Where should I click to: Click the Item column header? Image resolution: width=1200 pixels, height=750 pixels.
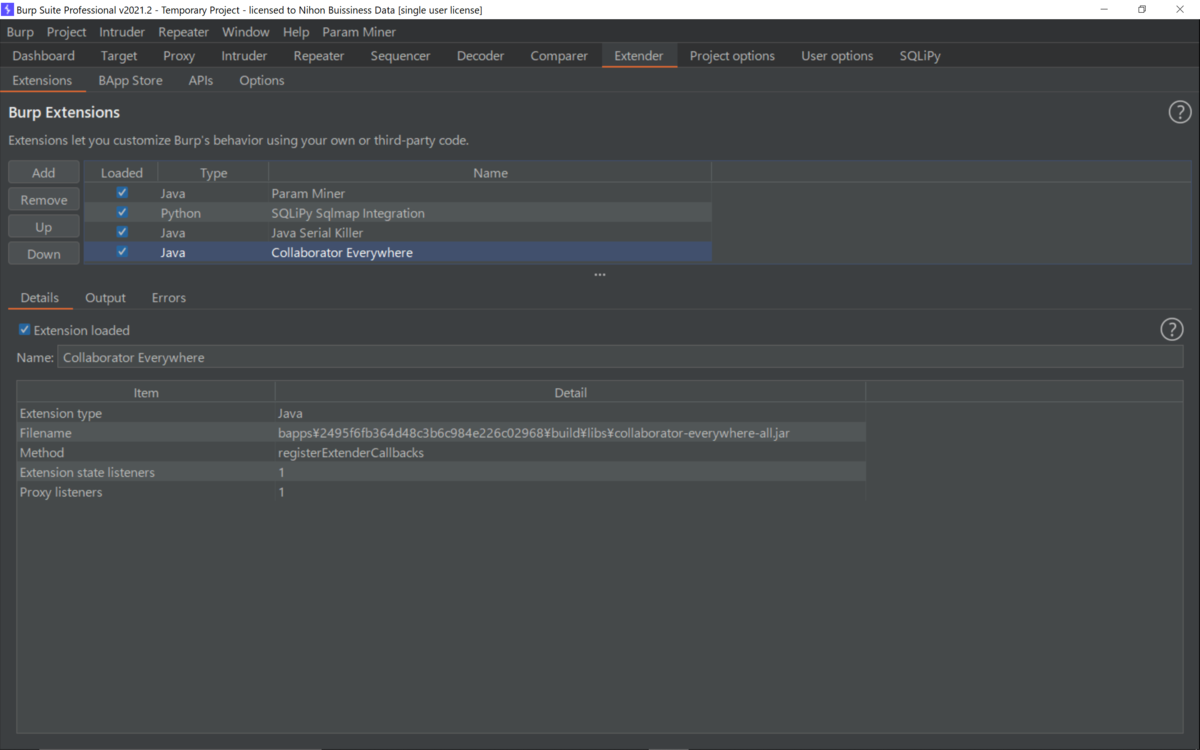tap(146, 393)
